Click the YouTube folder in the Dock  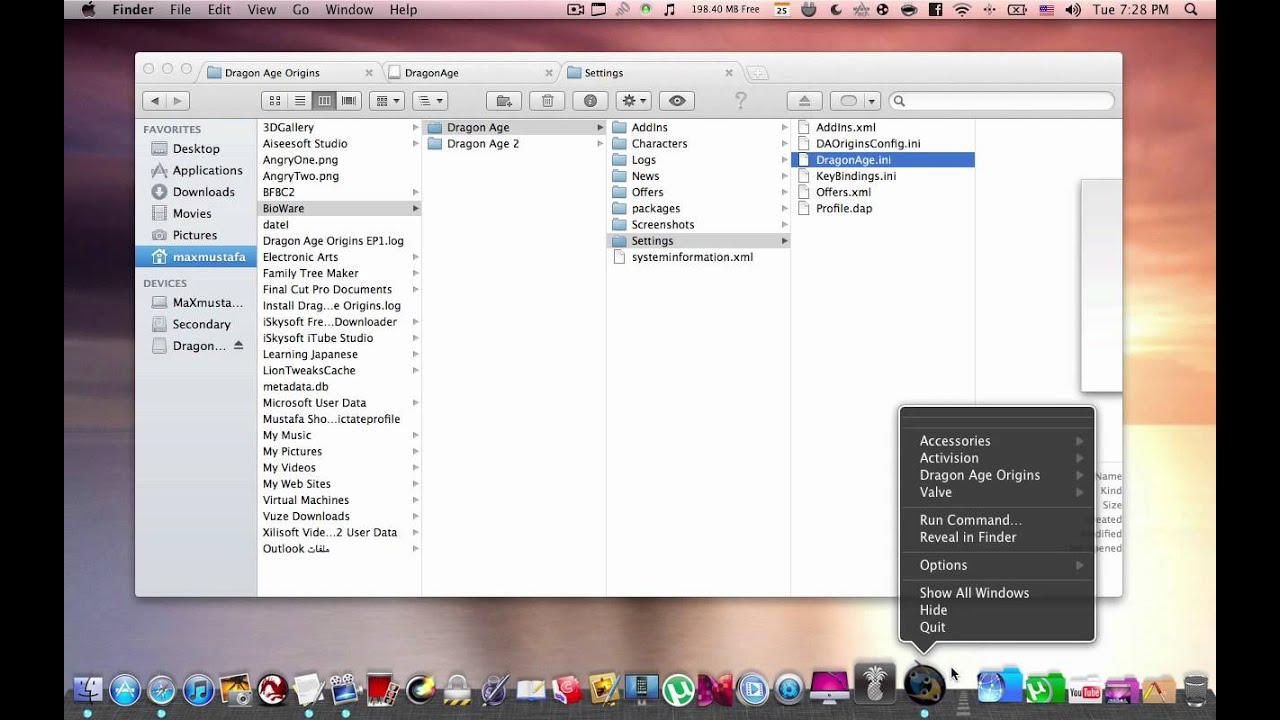click(x=1085, y=689)
